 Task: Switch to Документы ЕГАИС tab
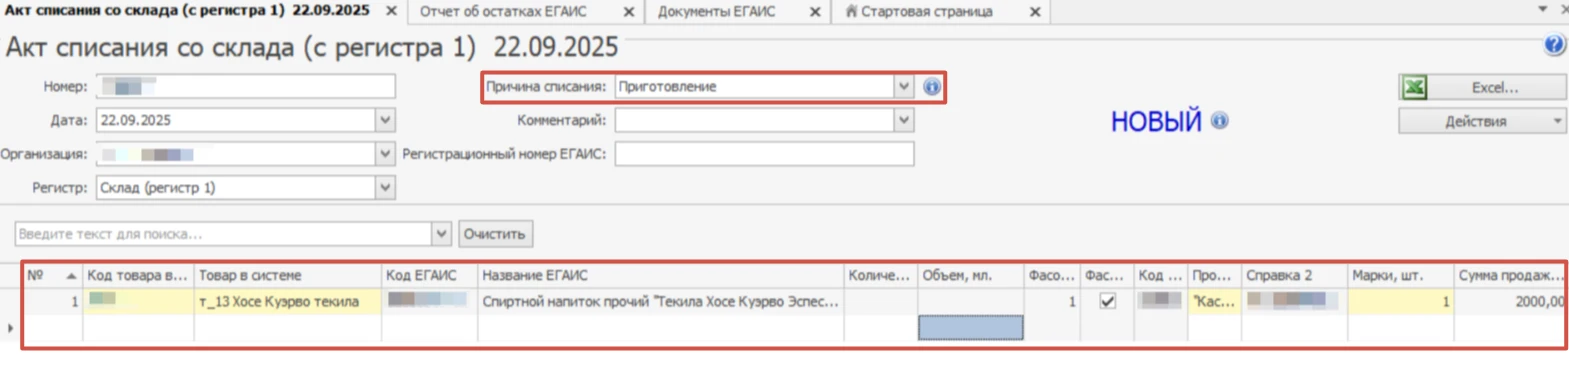coord(716,12)
